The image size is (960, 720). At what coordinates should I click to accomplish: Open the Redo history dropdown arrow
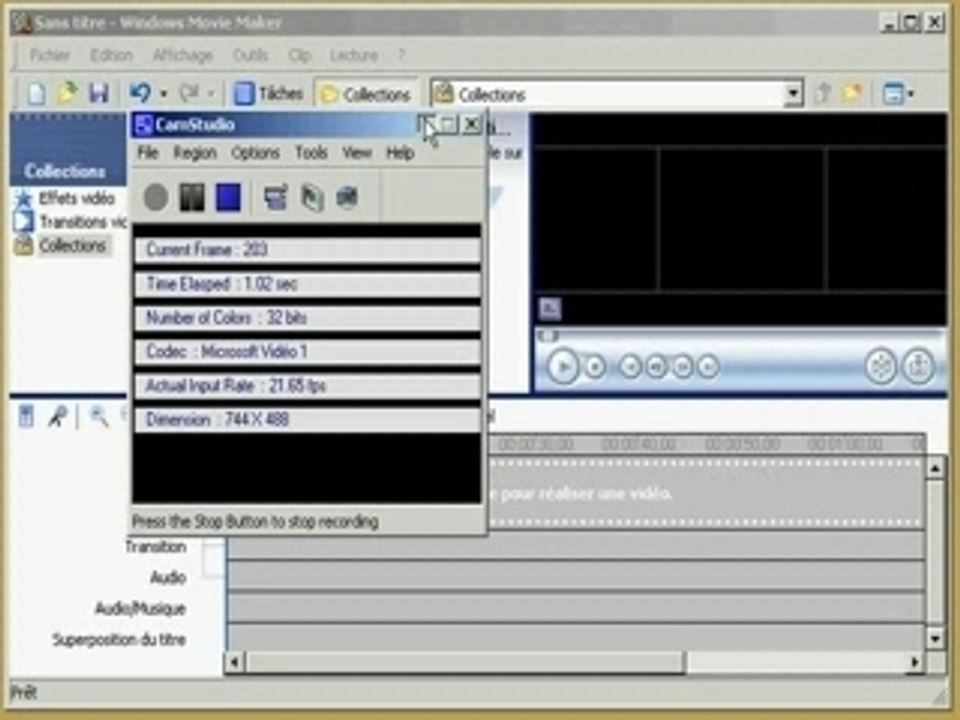point(211,94)
